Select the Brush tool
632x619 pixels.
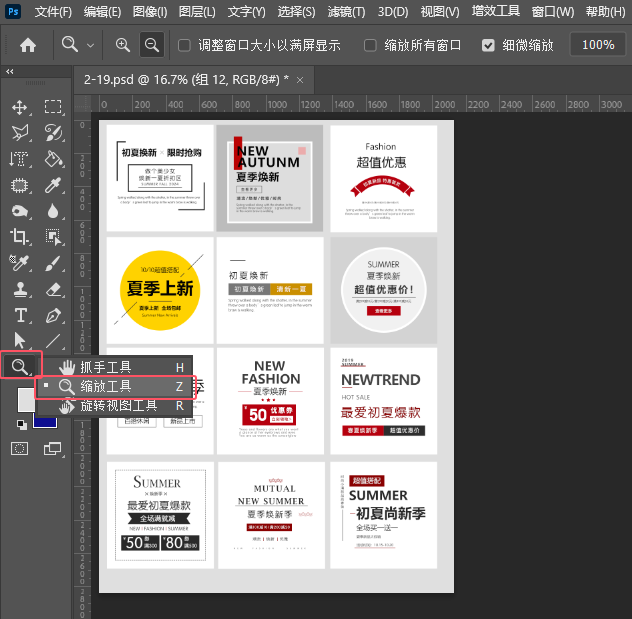54,263
